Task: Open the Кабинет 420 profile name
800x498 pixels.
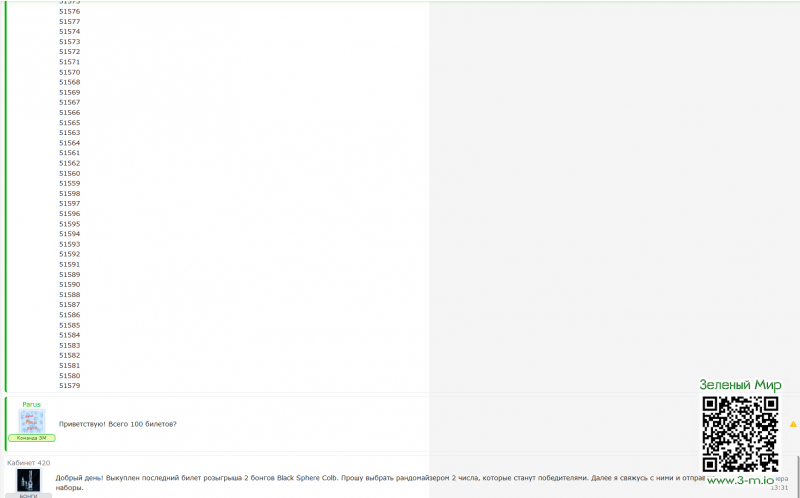Action: coord(29,463)
